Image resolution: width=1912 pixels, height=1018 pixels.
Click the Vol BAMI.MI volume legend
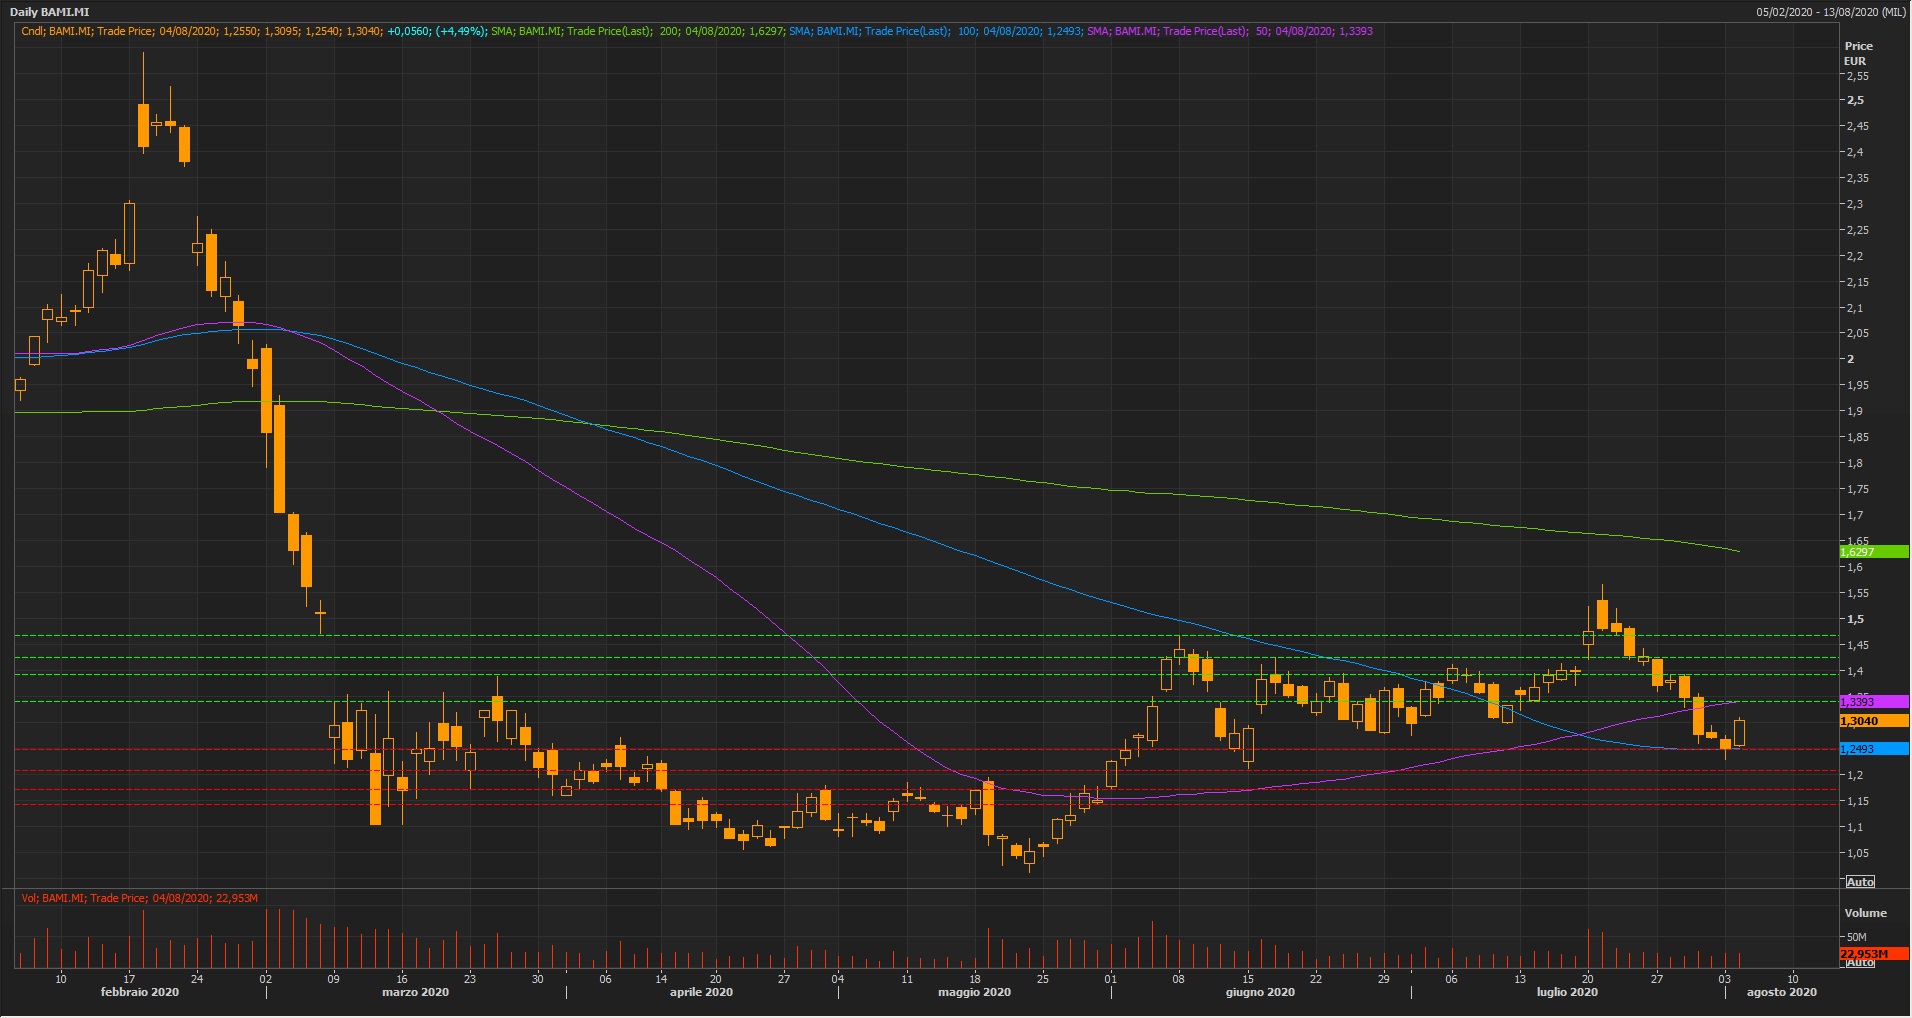pyautogui.click(x=140, y=898)
